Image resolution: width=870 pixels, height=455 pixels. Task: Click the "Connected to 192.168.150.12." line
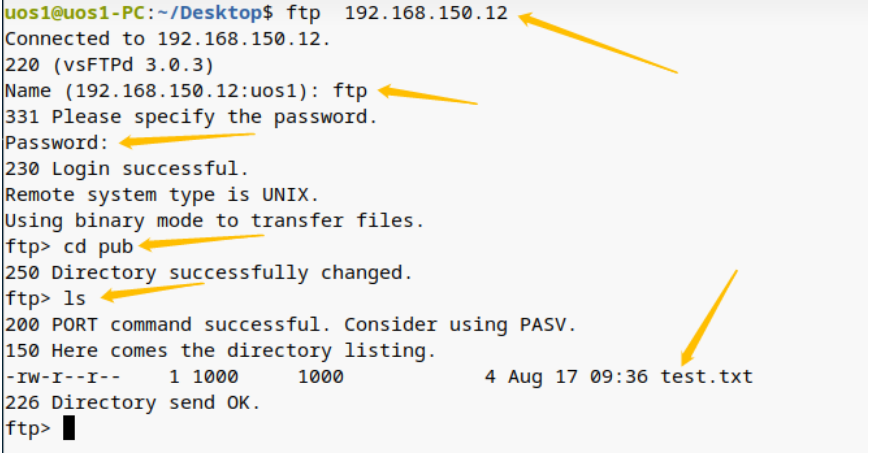tap(168, 39)
